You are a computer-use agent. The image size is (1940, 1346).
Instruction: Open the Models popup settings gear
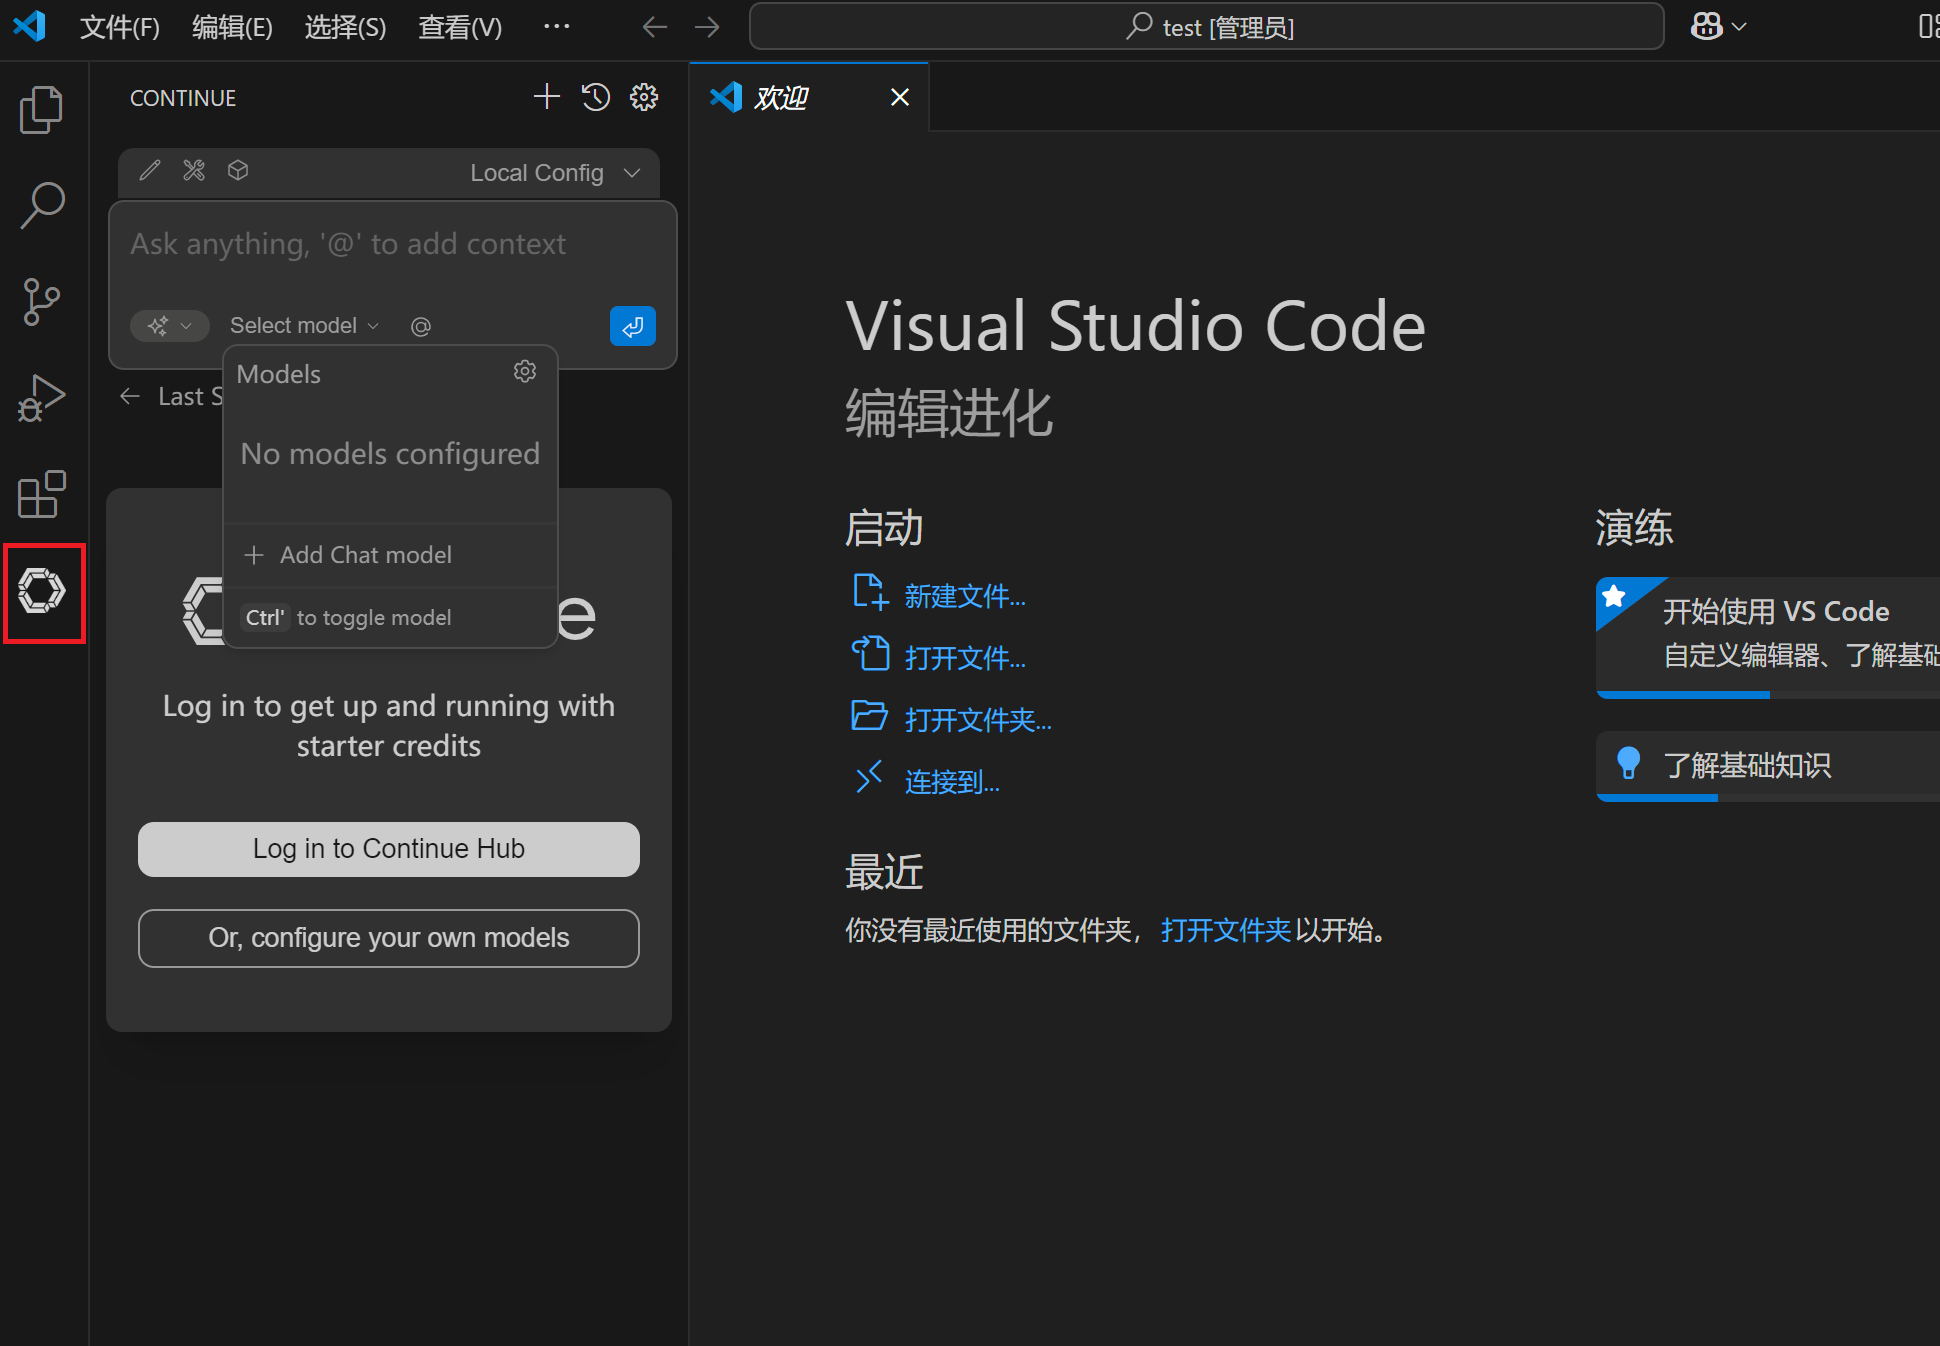pos(524,372)
